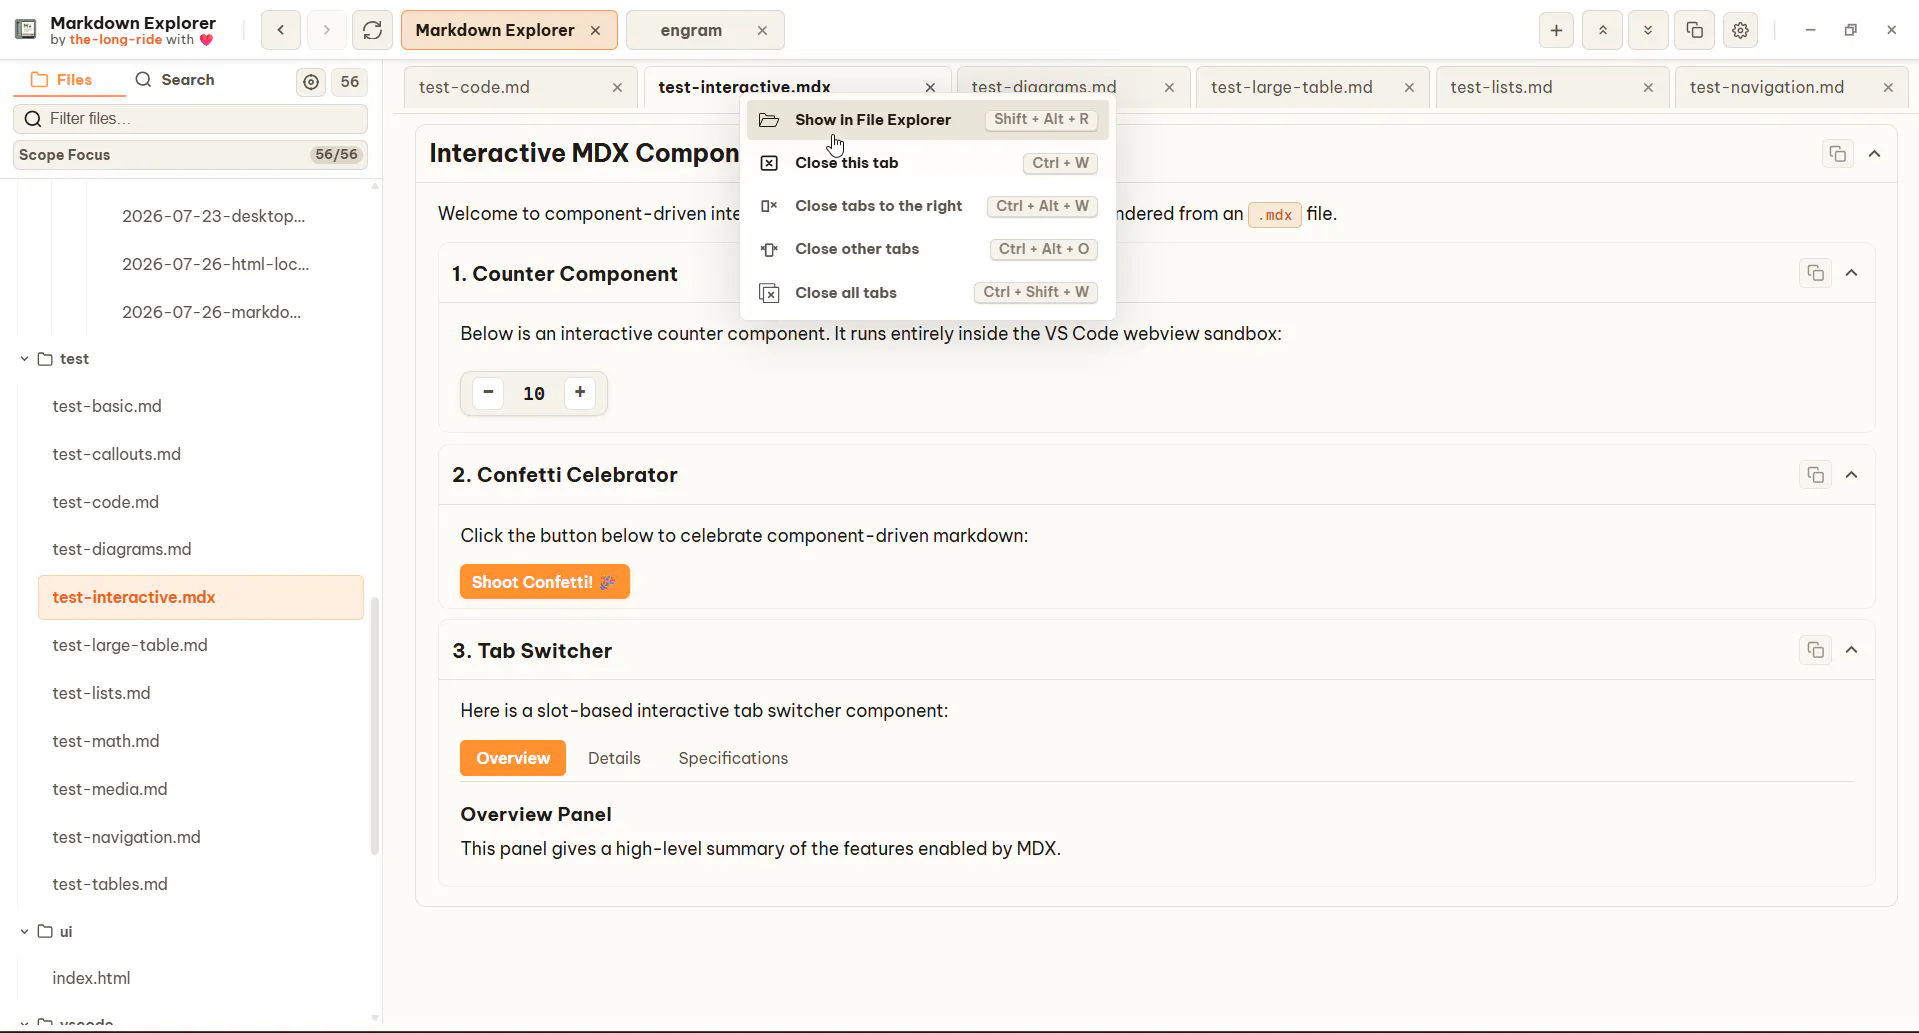Choose Show in File Explorer from context menu
This screenshot has height=1033, width=1919.
(928, 120)
